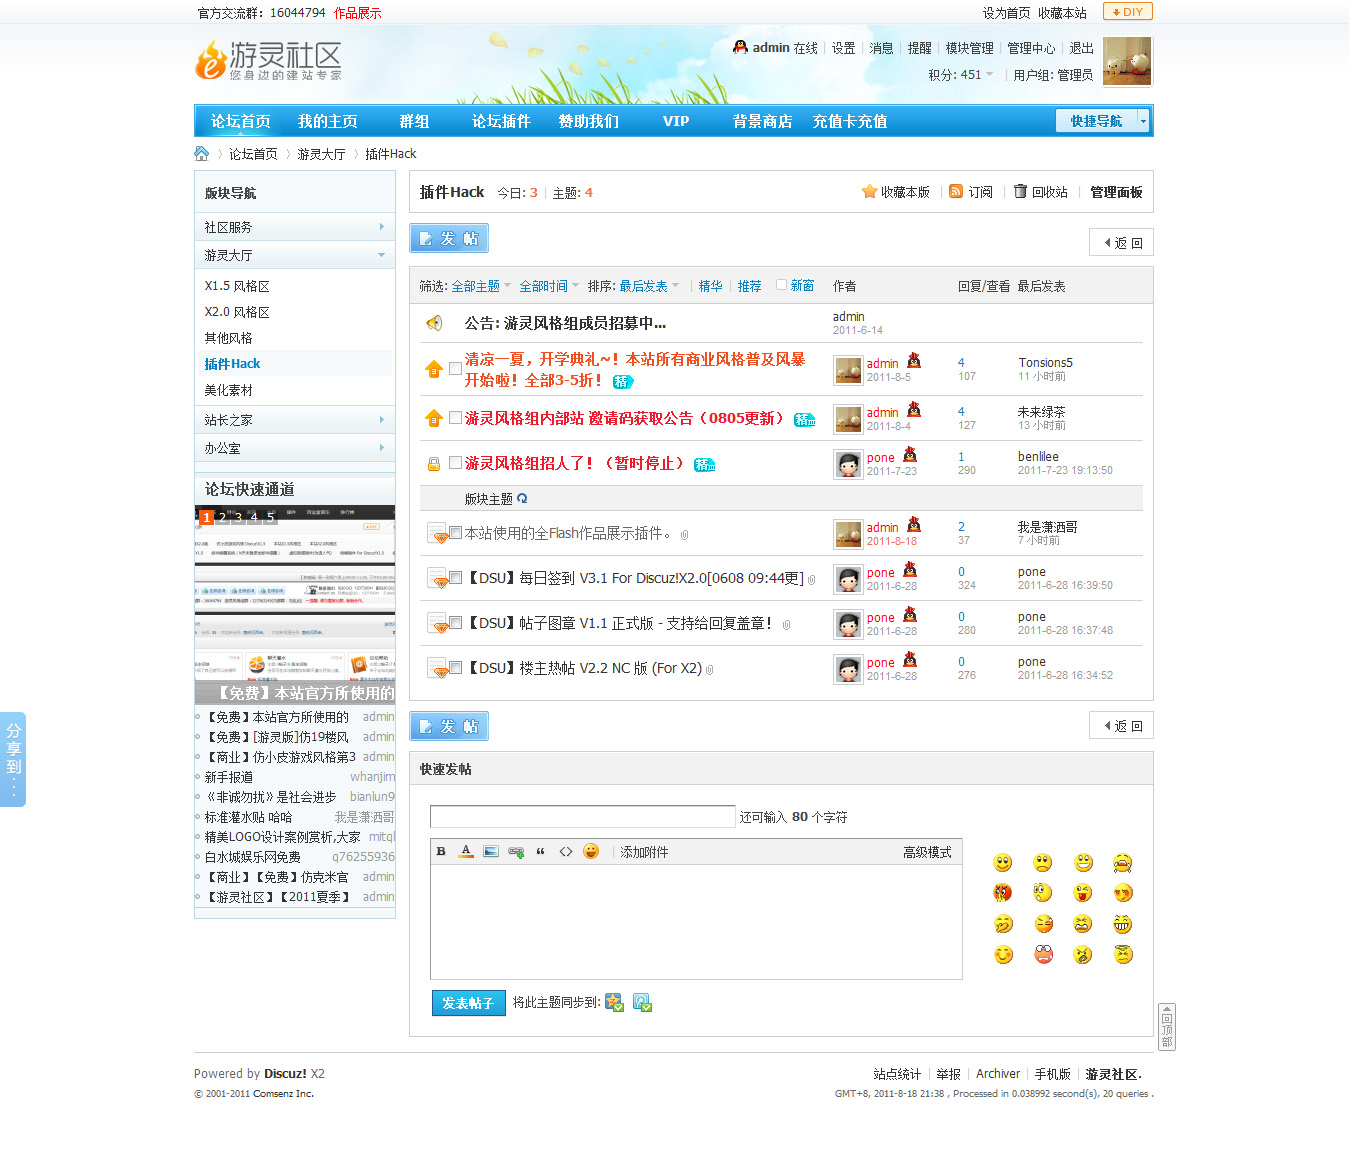The width and height of the screenshot is (1349, 1152).
Task: Open the 全部时间 filter dropdown
Action: click(x=549, y=286)
